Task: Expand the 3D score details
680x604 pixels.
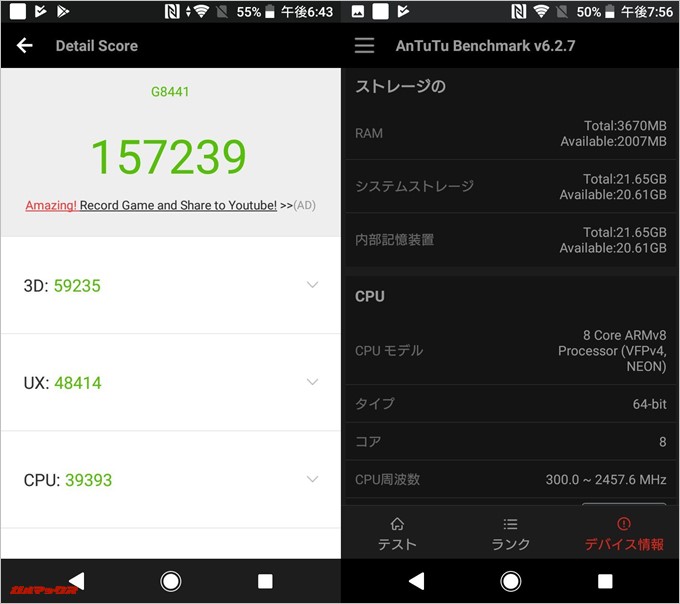Action: click(312, 285)
